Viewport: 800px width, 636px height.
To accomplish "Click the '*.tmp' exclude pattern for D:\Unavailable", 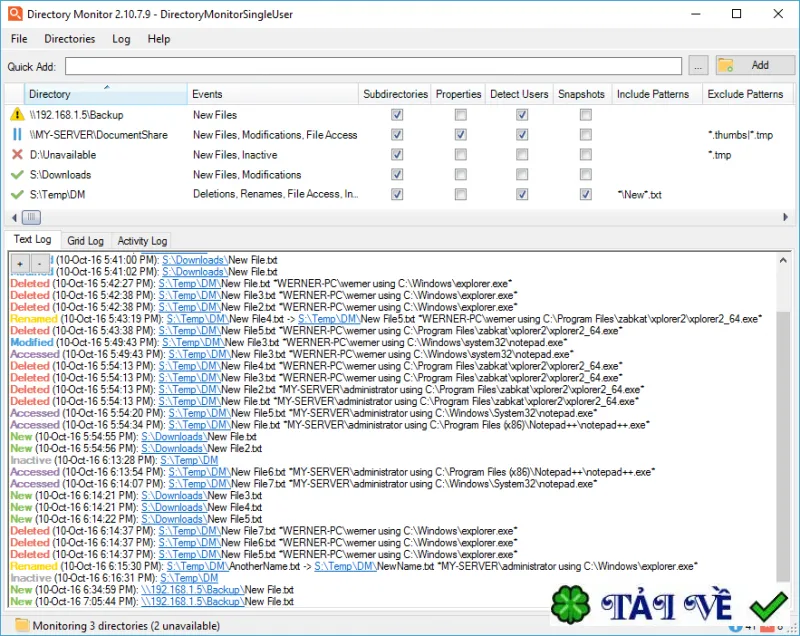I will pos(719,155).
